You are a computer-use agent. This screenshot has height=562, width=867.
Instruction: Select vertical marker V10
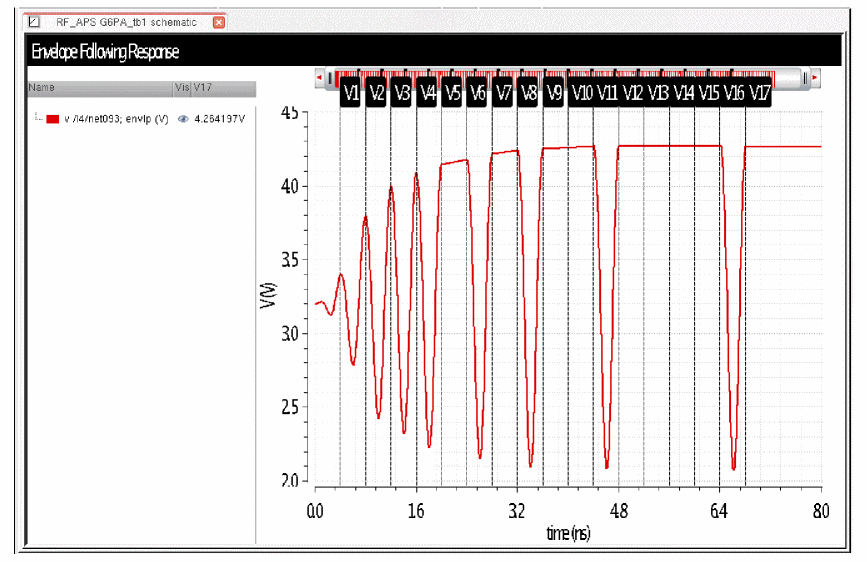[x=582, y=92]
